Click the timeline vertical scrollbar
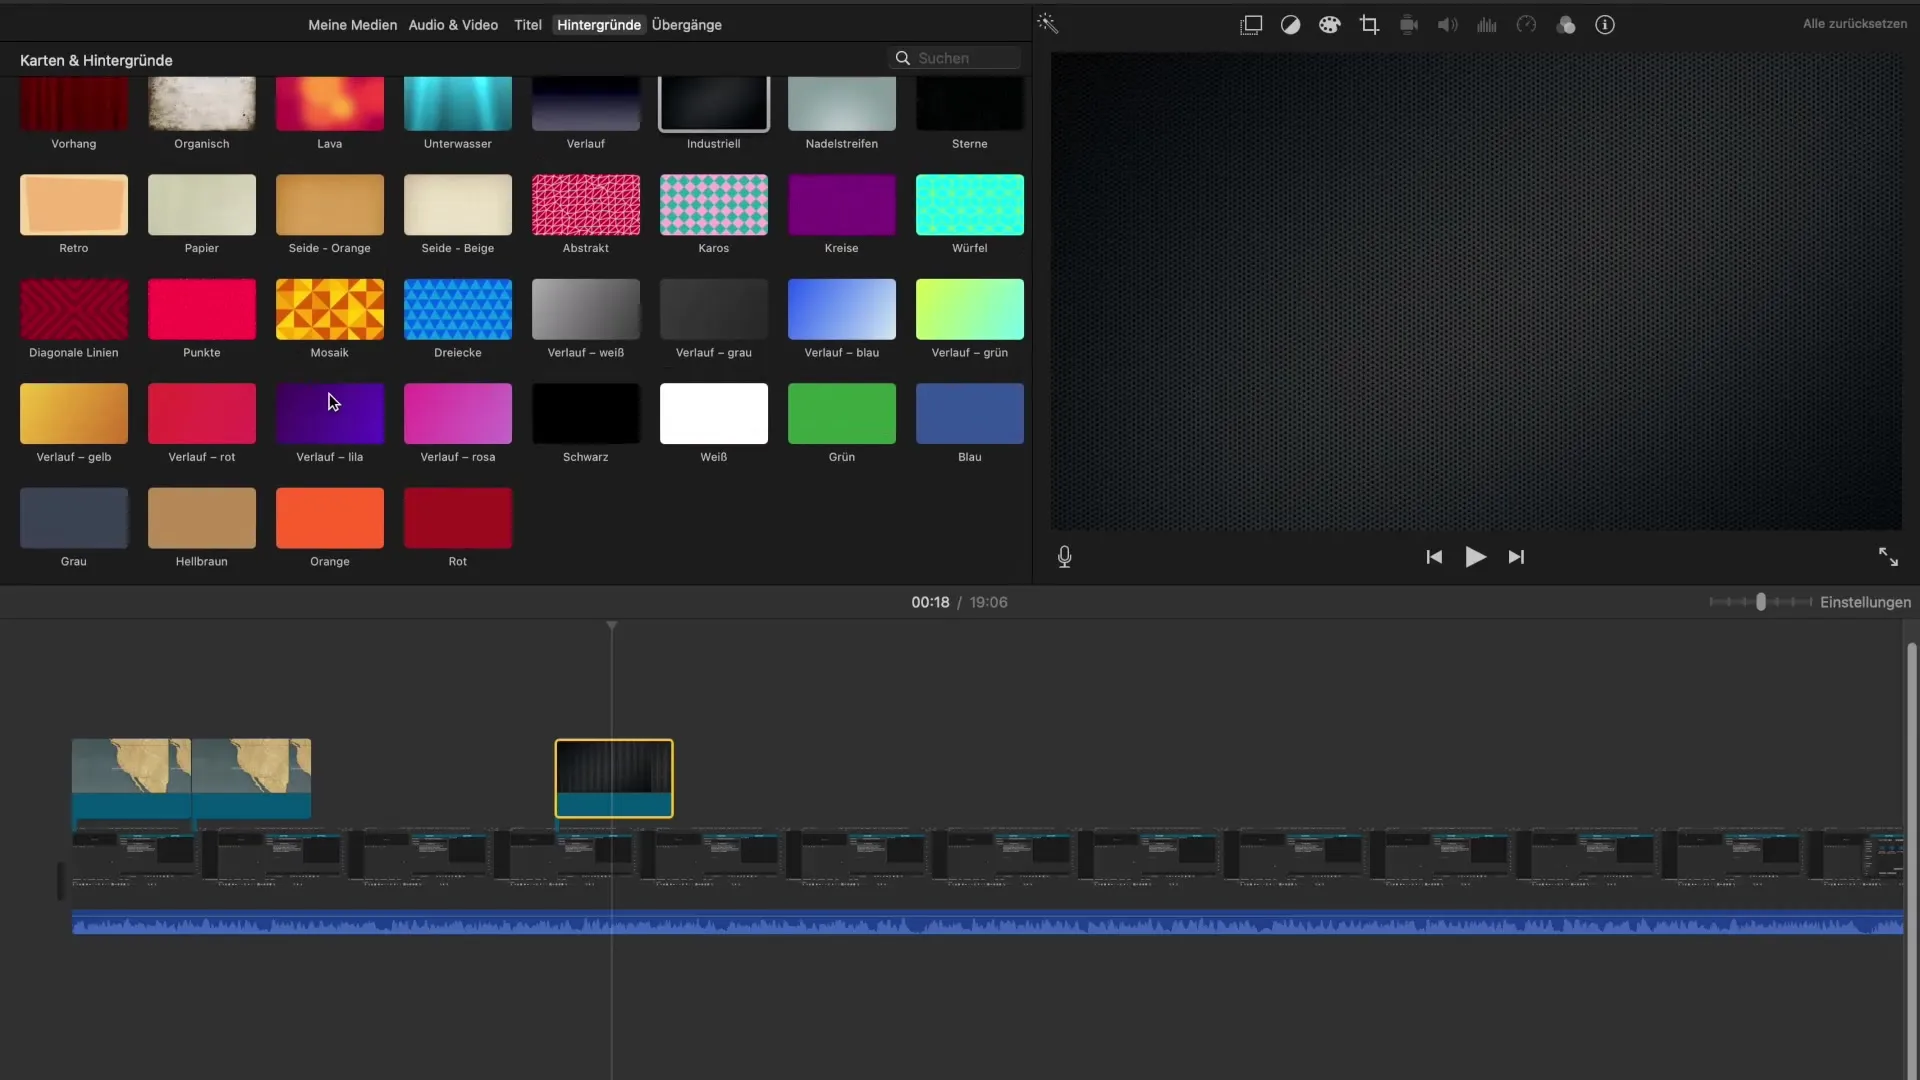This screenshot has width=1920, height=1080. pos(1911,860)
